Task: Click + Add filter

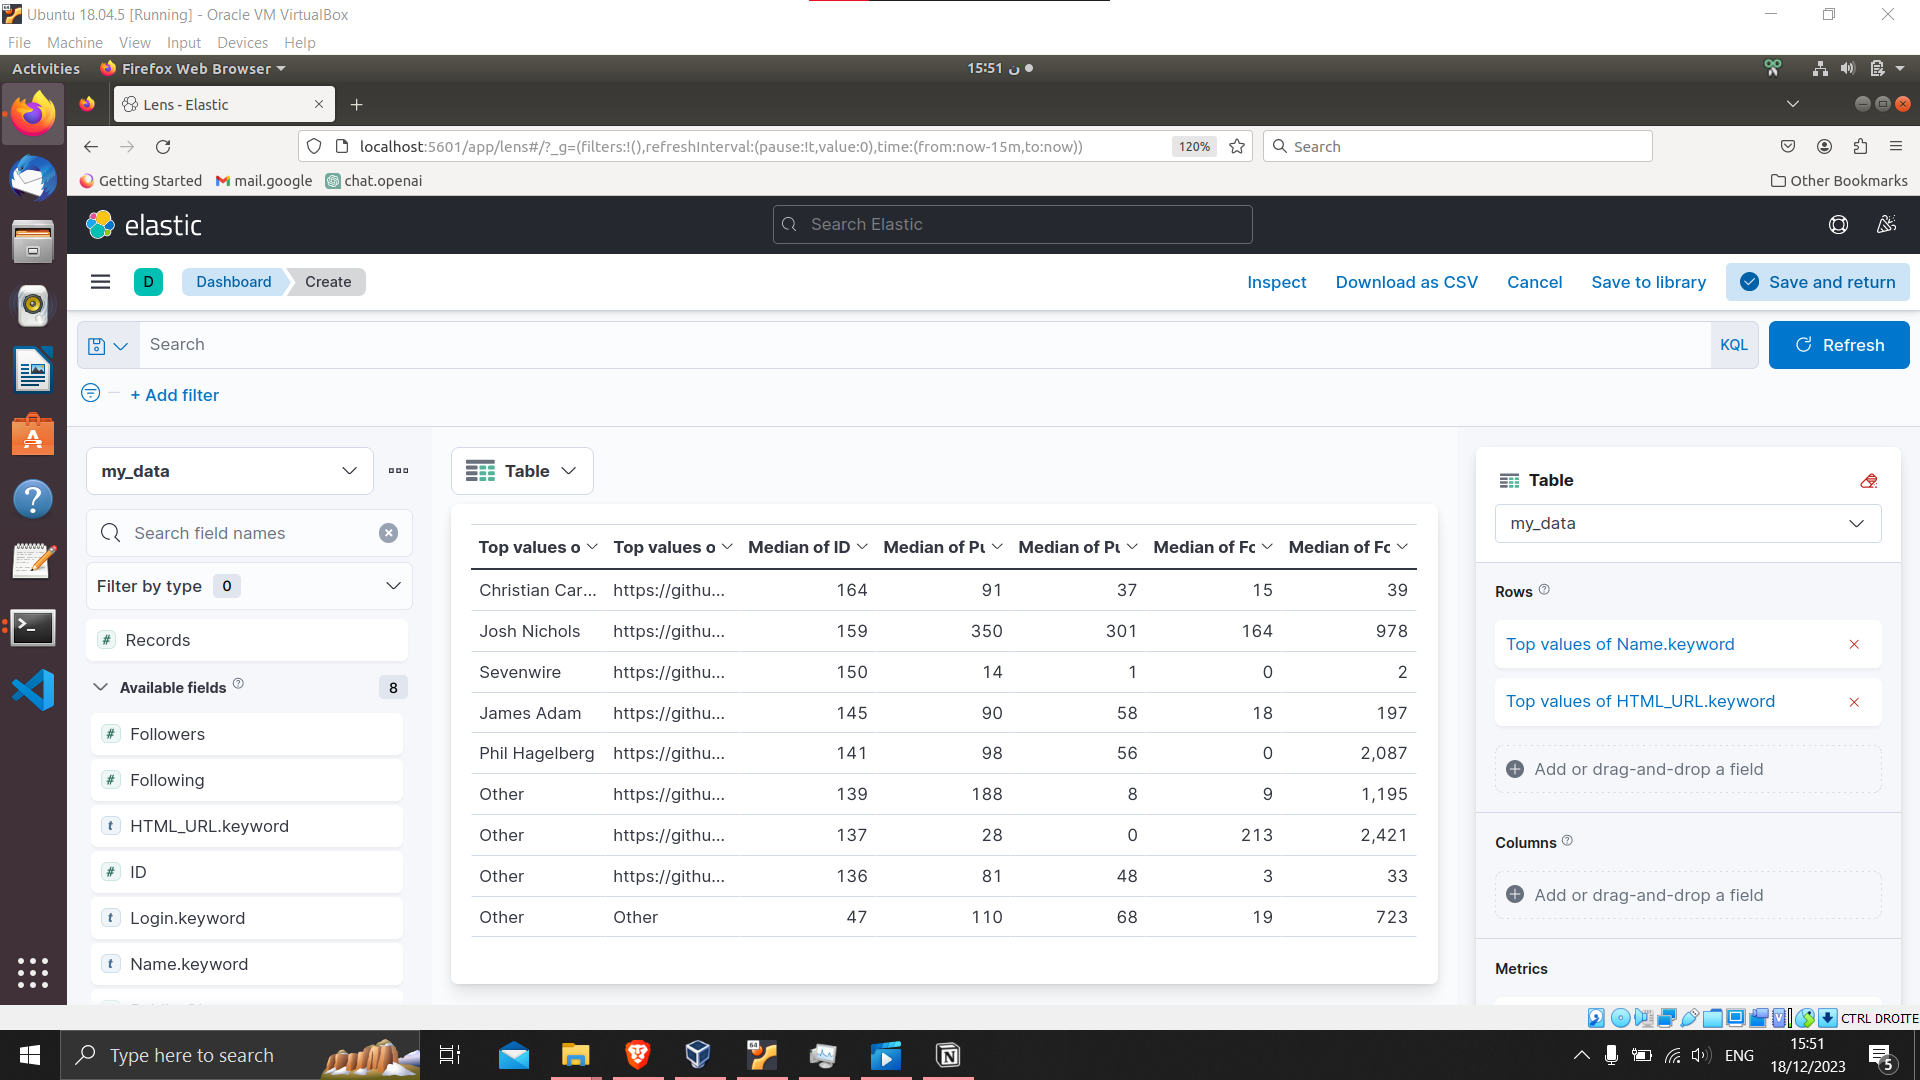Action: (174, 395)
